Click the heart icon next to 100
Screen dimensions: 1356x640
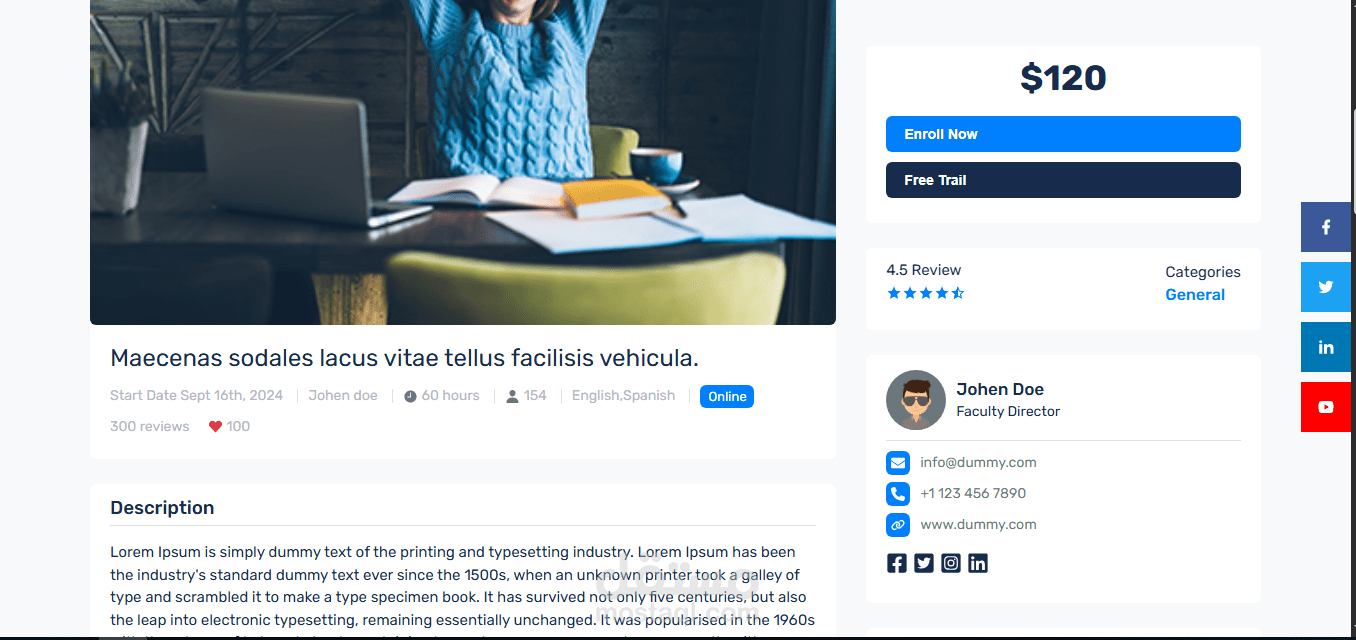tap(215, 426)
